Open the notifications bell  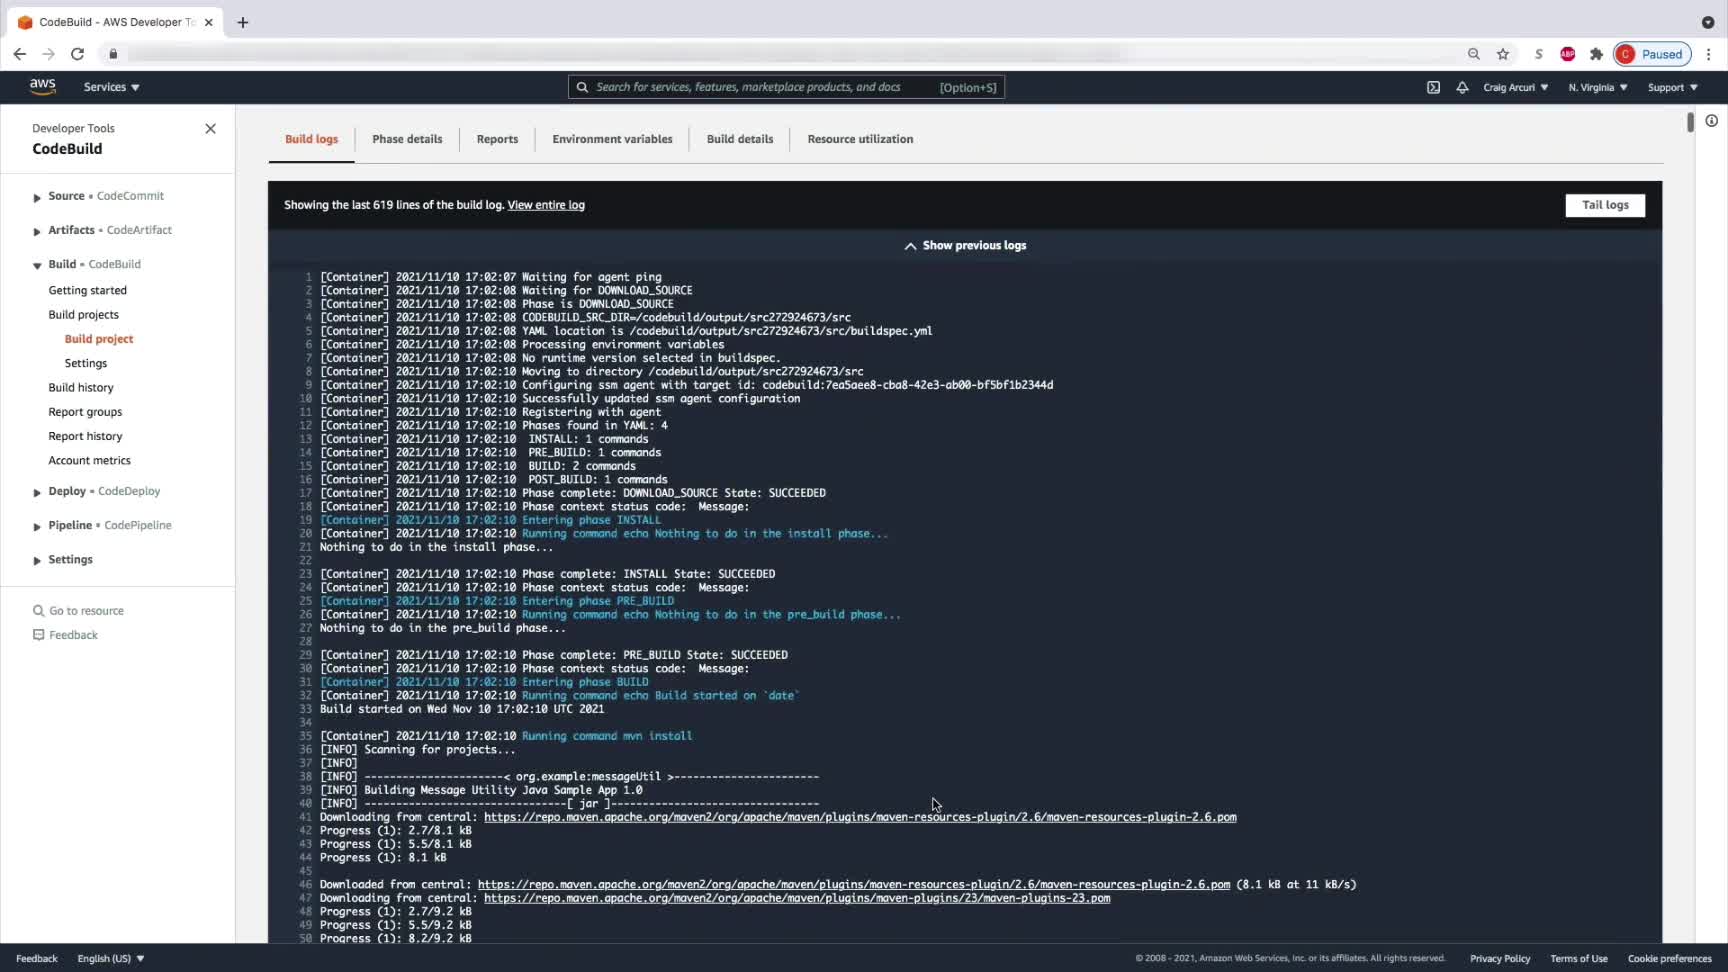click(1462, 87)
